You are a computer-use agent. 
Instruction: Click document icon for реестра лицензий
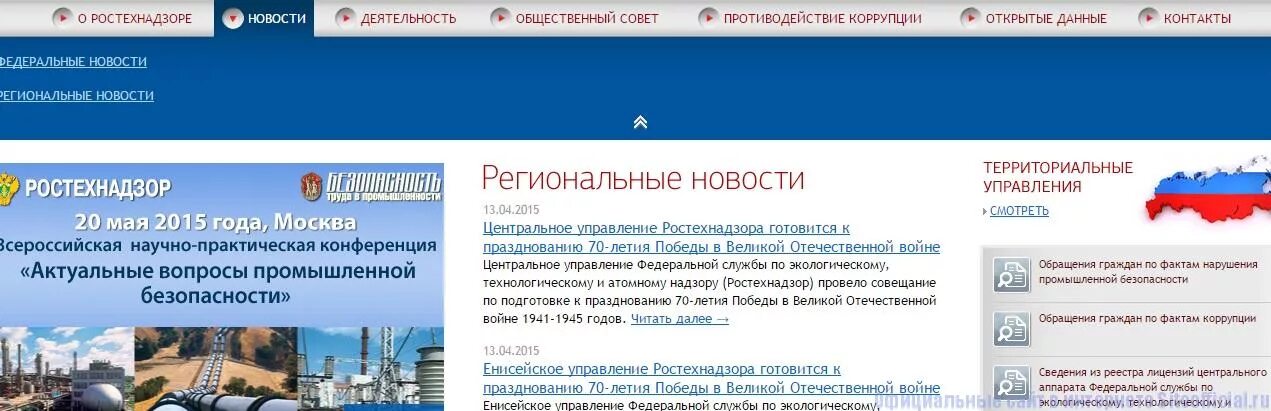(x=1012, y=384)
